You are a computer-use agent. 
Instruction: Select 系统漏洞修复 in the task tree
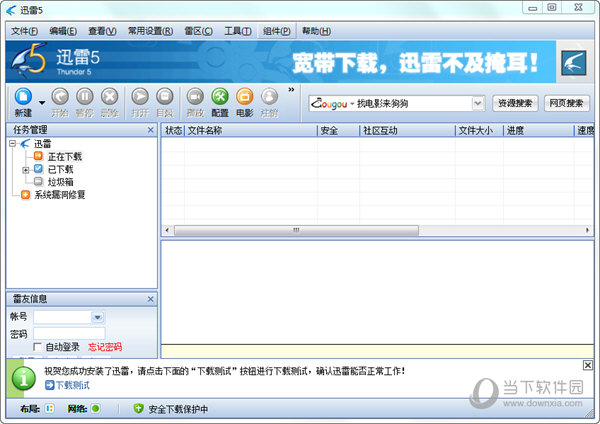pos(60,195)
